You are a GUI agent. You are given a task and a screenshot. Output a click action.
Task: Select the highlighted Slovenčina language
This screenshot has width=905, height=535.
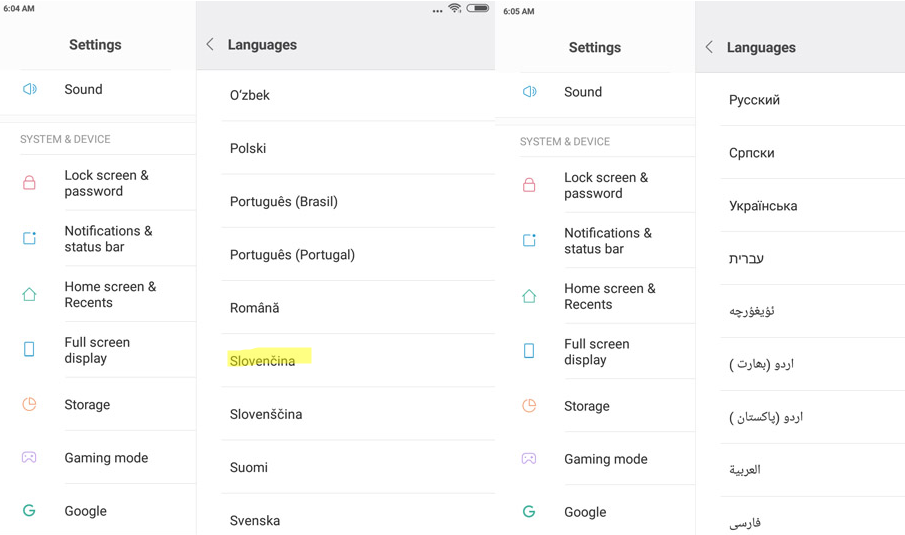[x=263, y=360]
